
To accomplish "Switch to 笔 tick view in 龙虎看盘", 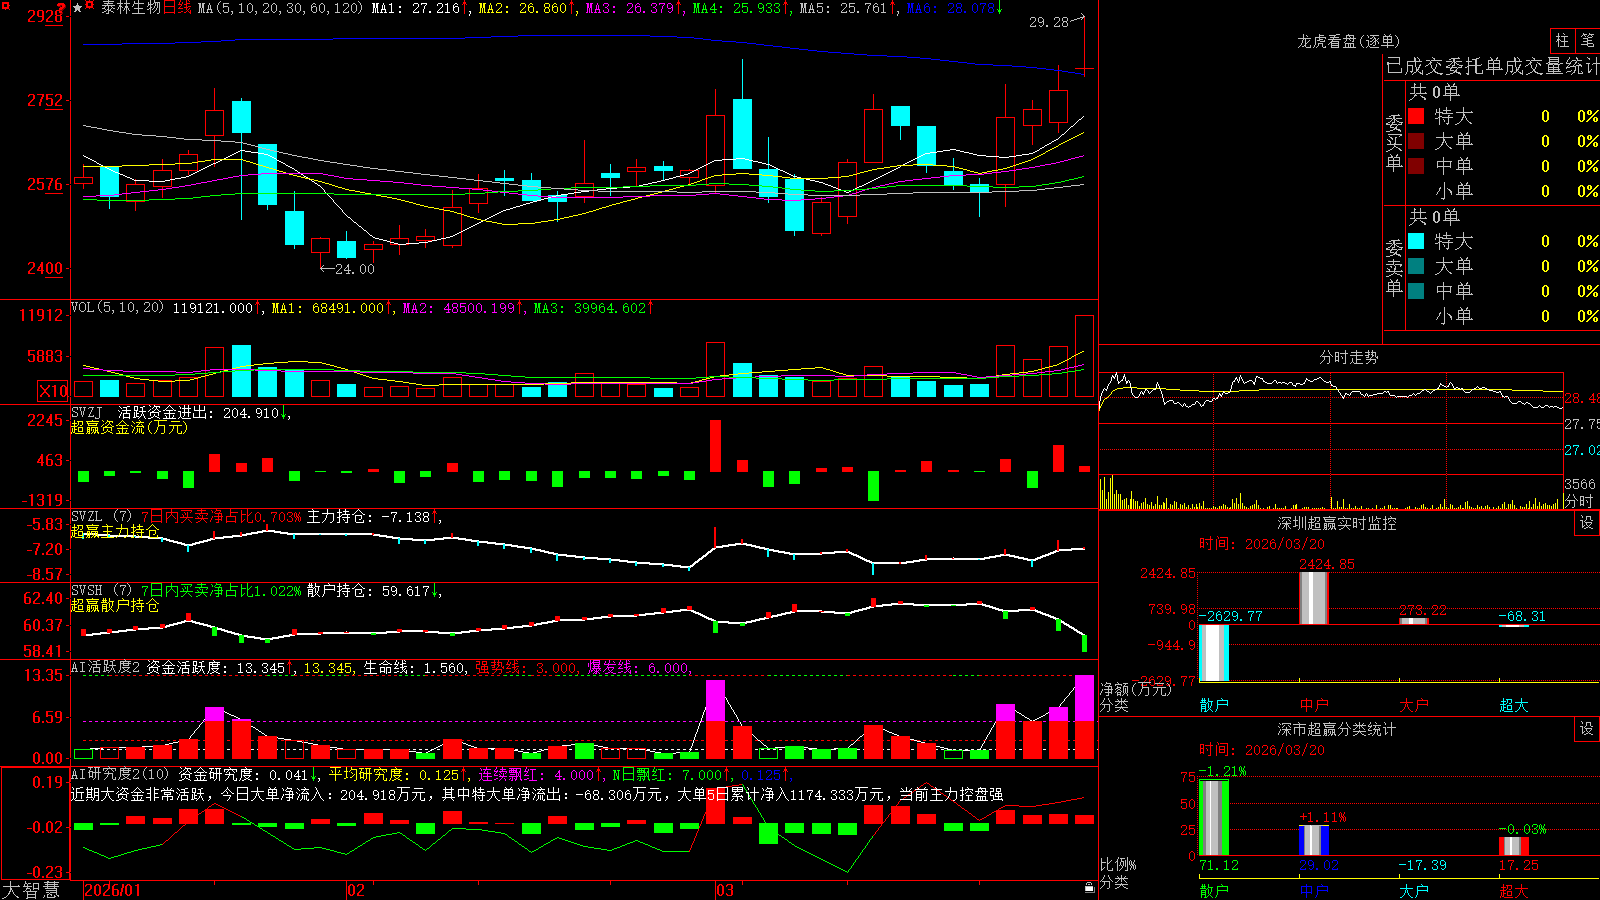I will coord(1588,41).
